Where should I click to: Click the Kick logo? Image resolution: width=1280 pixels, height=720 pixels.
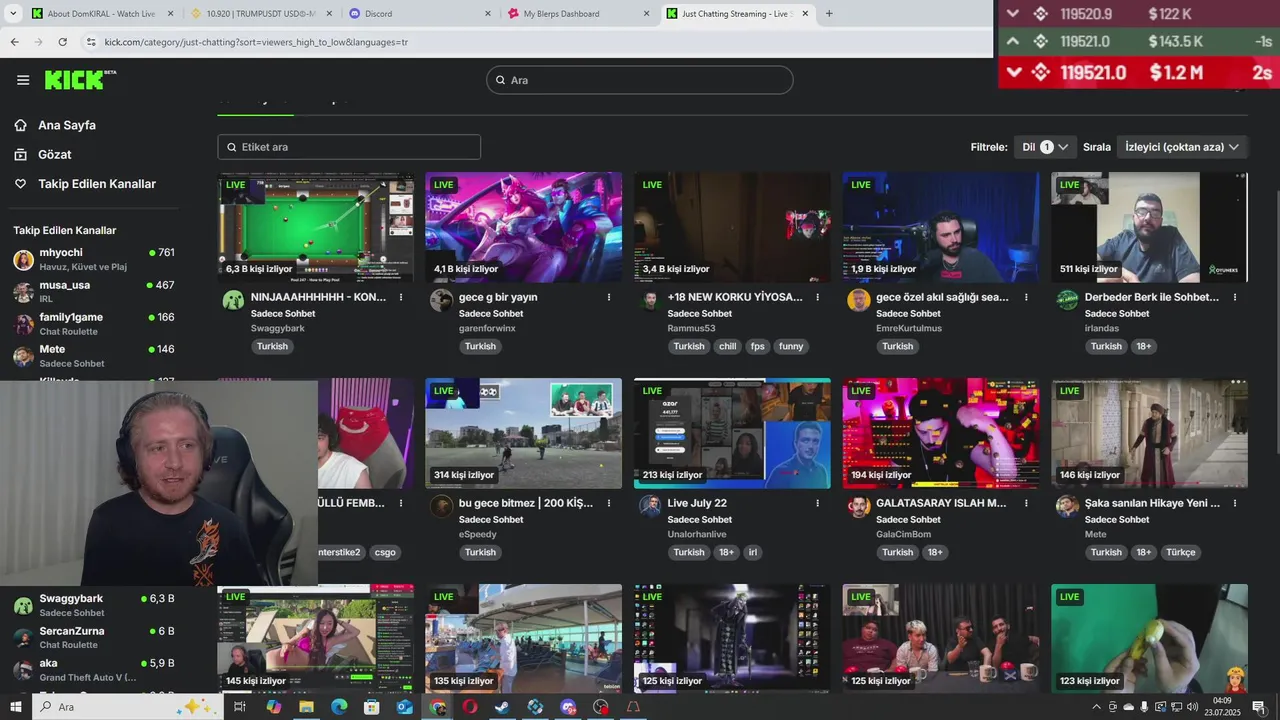(x=80, y=80)
